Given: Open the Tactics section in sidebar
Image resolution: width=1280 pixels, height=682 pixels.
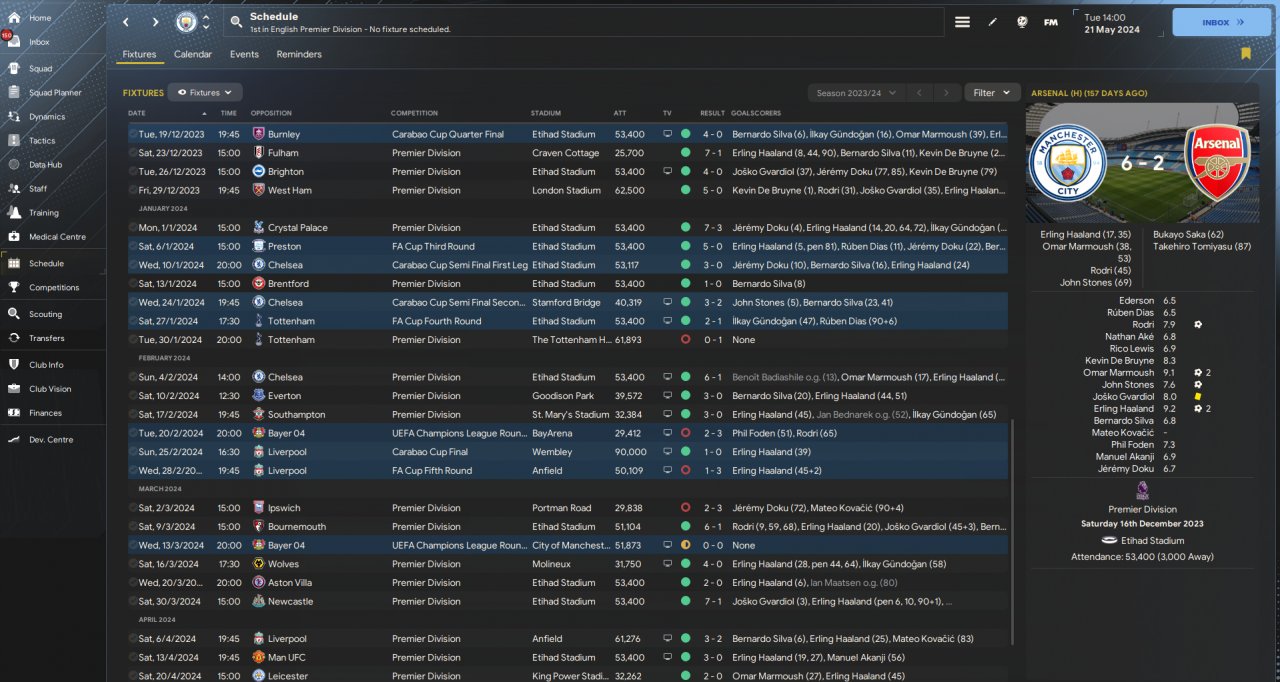Looking at the screenshot, I should click(x=42, y=141).
